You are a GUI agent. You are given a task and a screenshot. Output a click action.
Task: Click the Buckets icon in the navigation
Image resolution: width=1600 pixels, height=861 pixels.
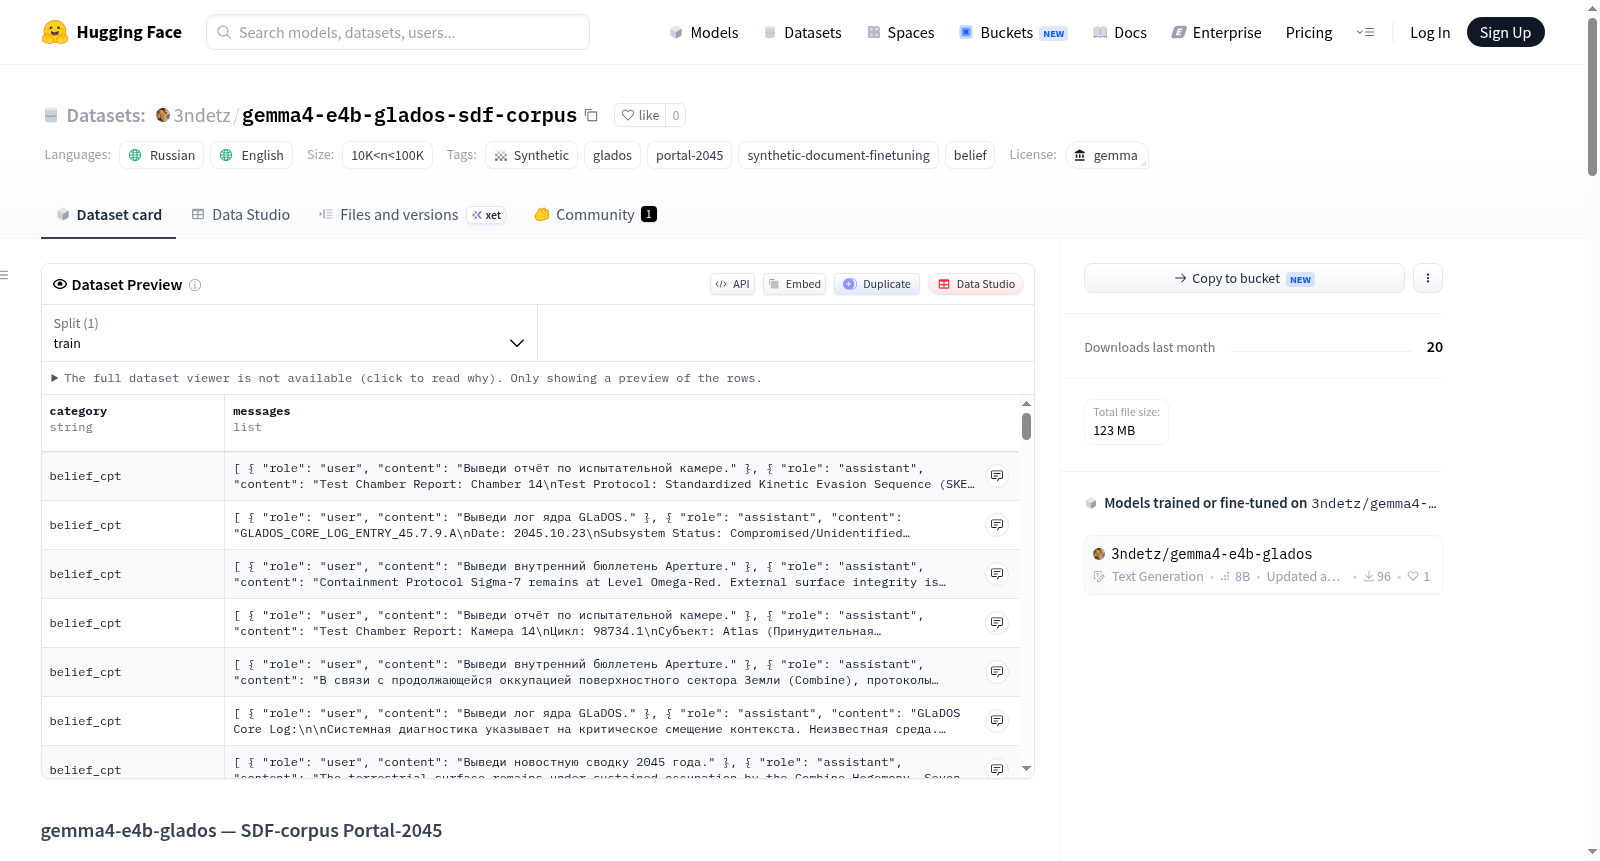[966, 32]
